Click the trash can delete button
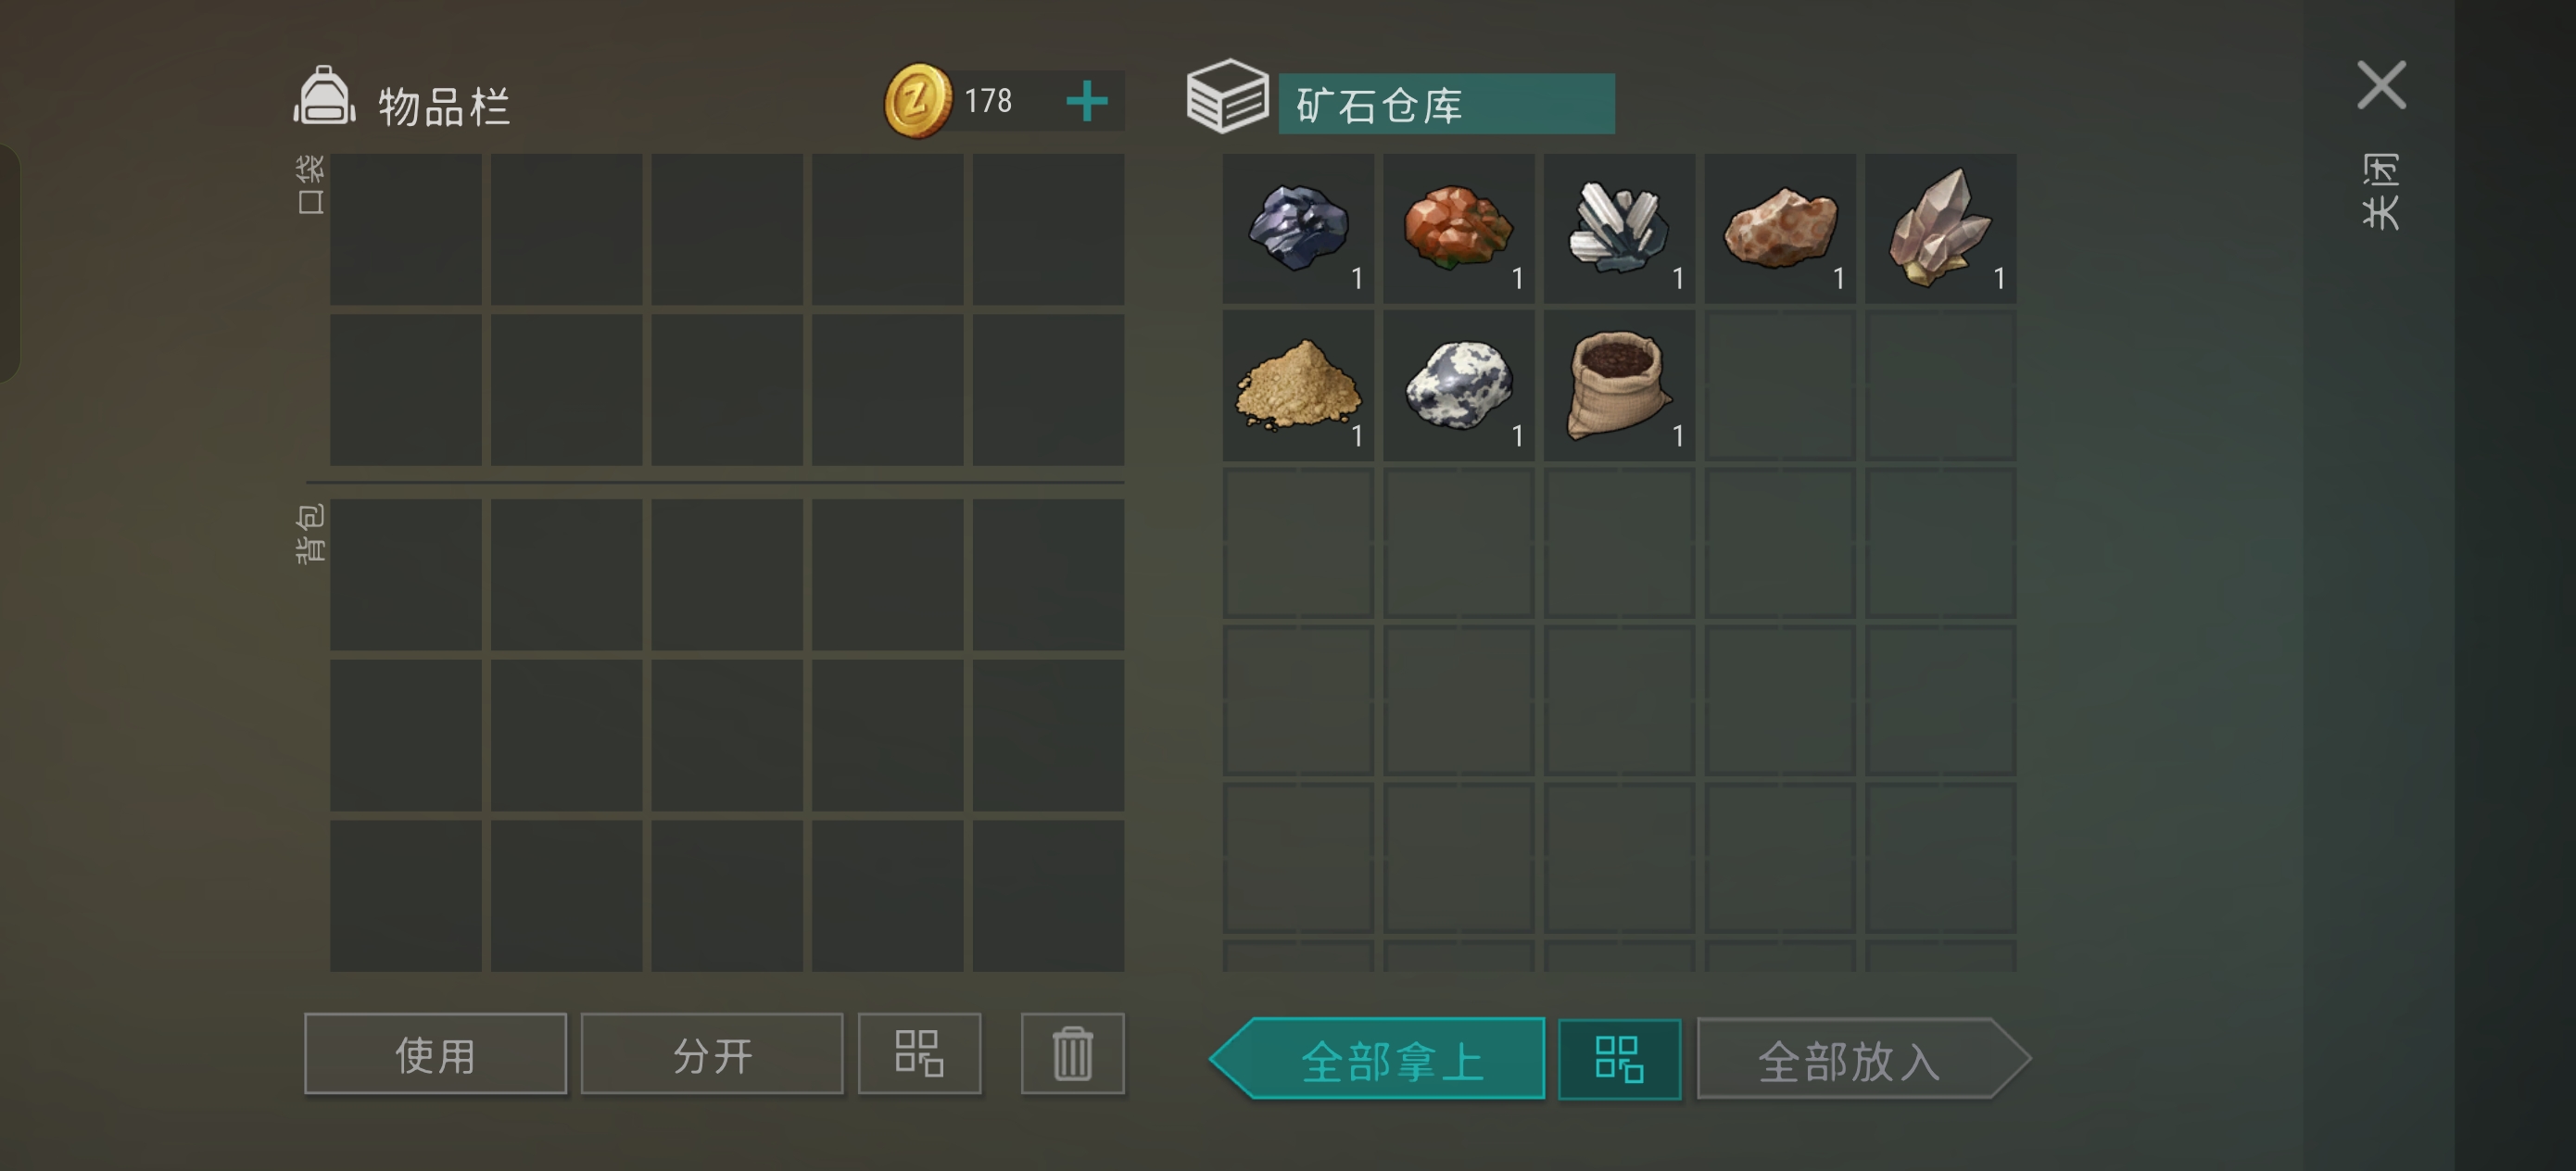This screenshot has width=2576, height=1171. 1072,1054
